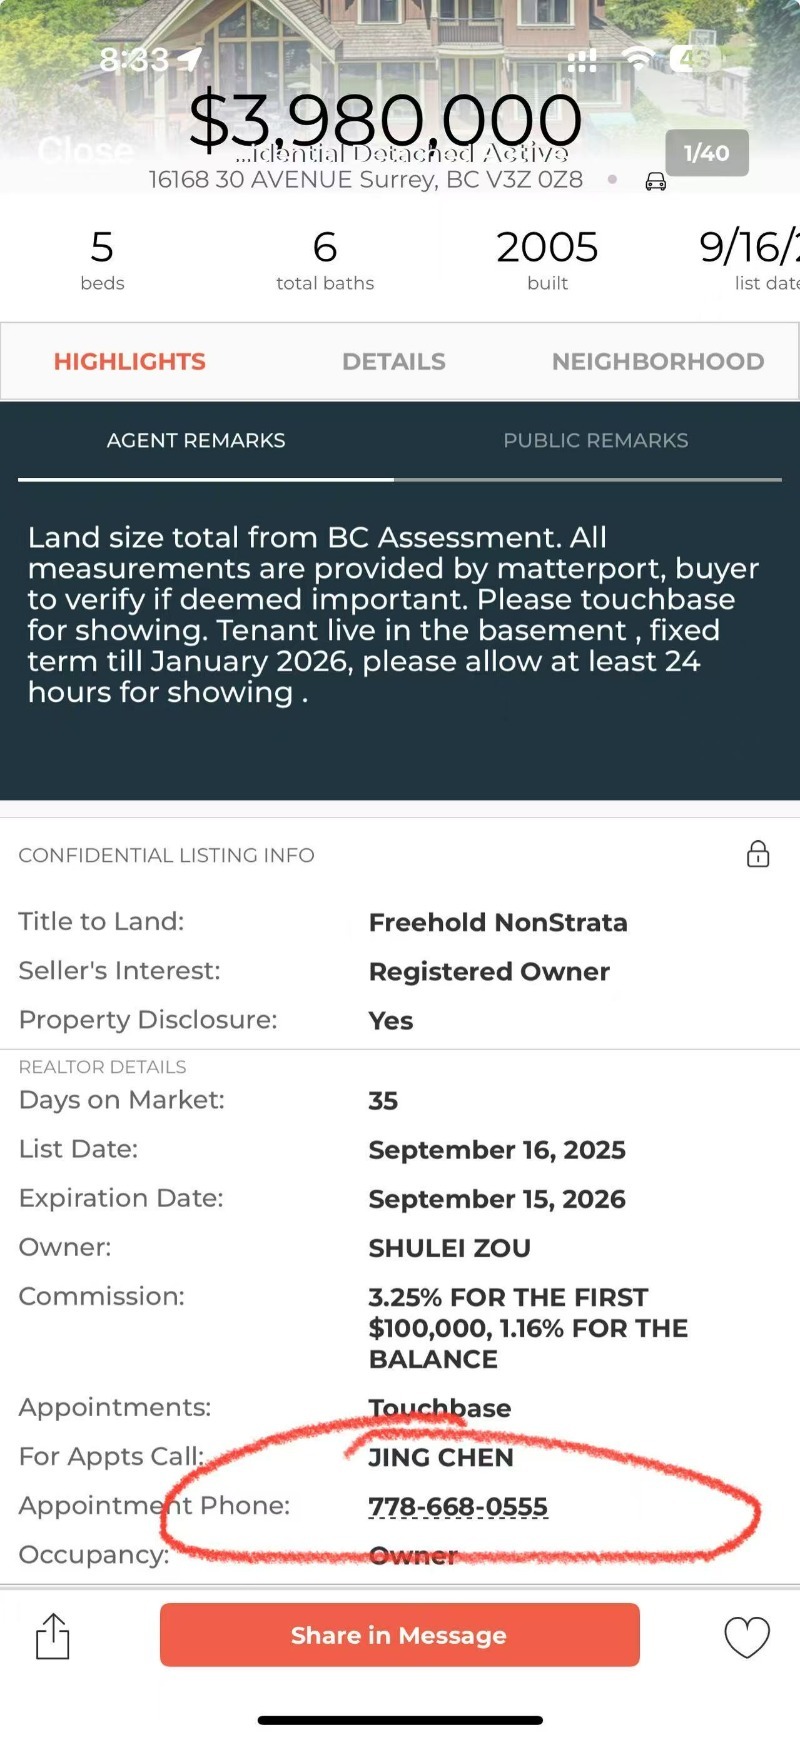Tap the confidential lock icon

tap(758, 854)
